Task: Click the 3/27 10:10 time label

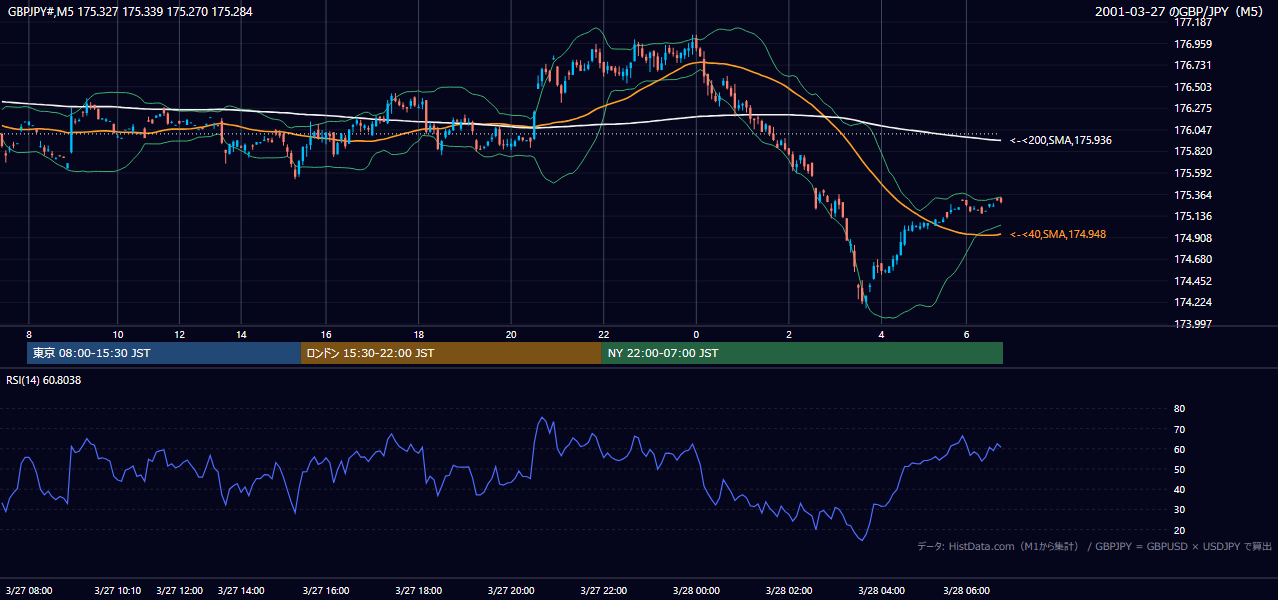Action: click(x=118, y=590)
